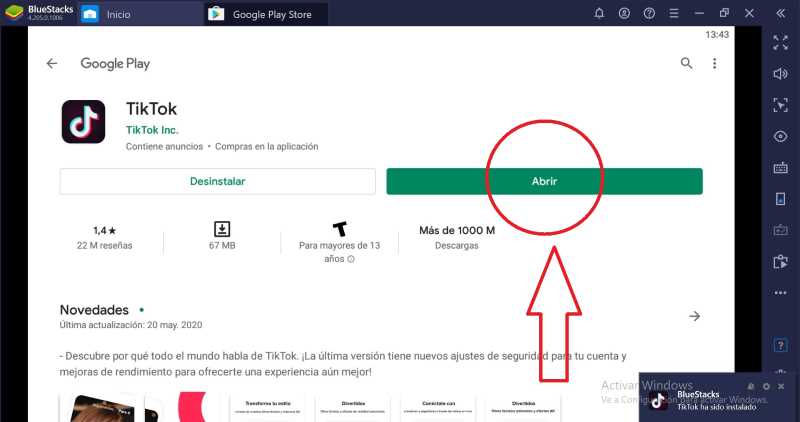
Task: Switch to the Google Play Store tab
Action: 265,14
